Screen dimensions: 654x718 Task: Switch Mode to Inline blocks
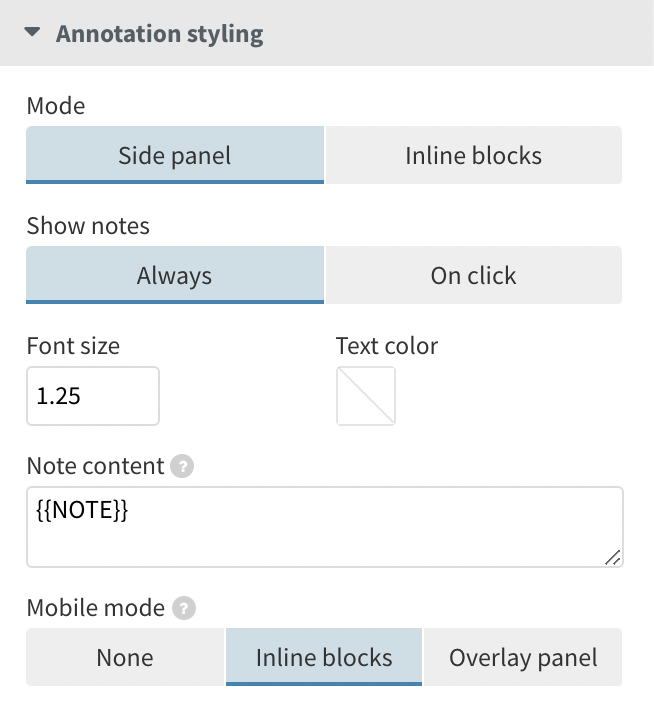click(x=474, y=155)
